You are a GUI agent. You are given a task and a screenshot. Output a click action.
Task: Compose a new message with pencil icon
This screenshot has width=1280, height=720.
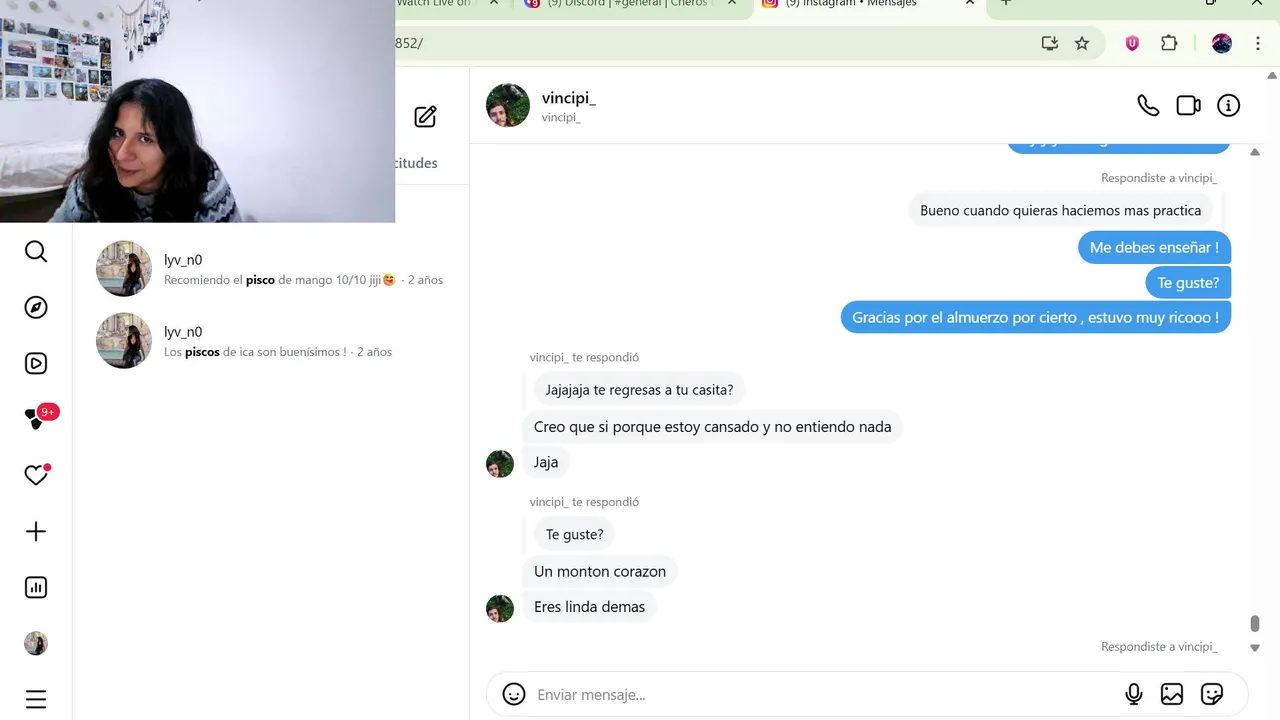425,117
